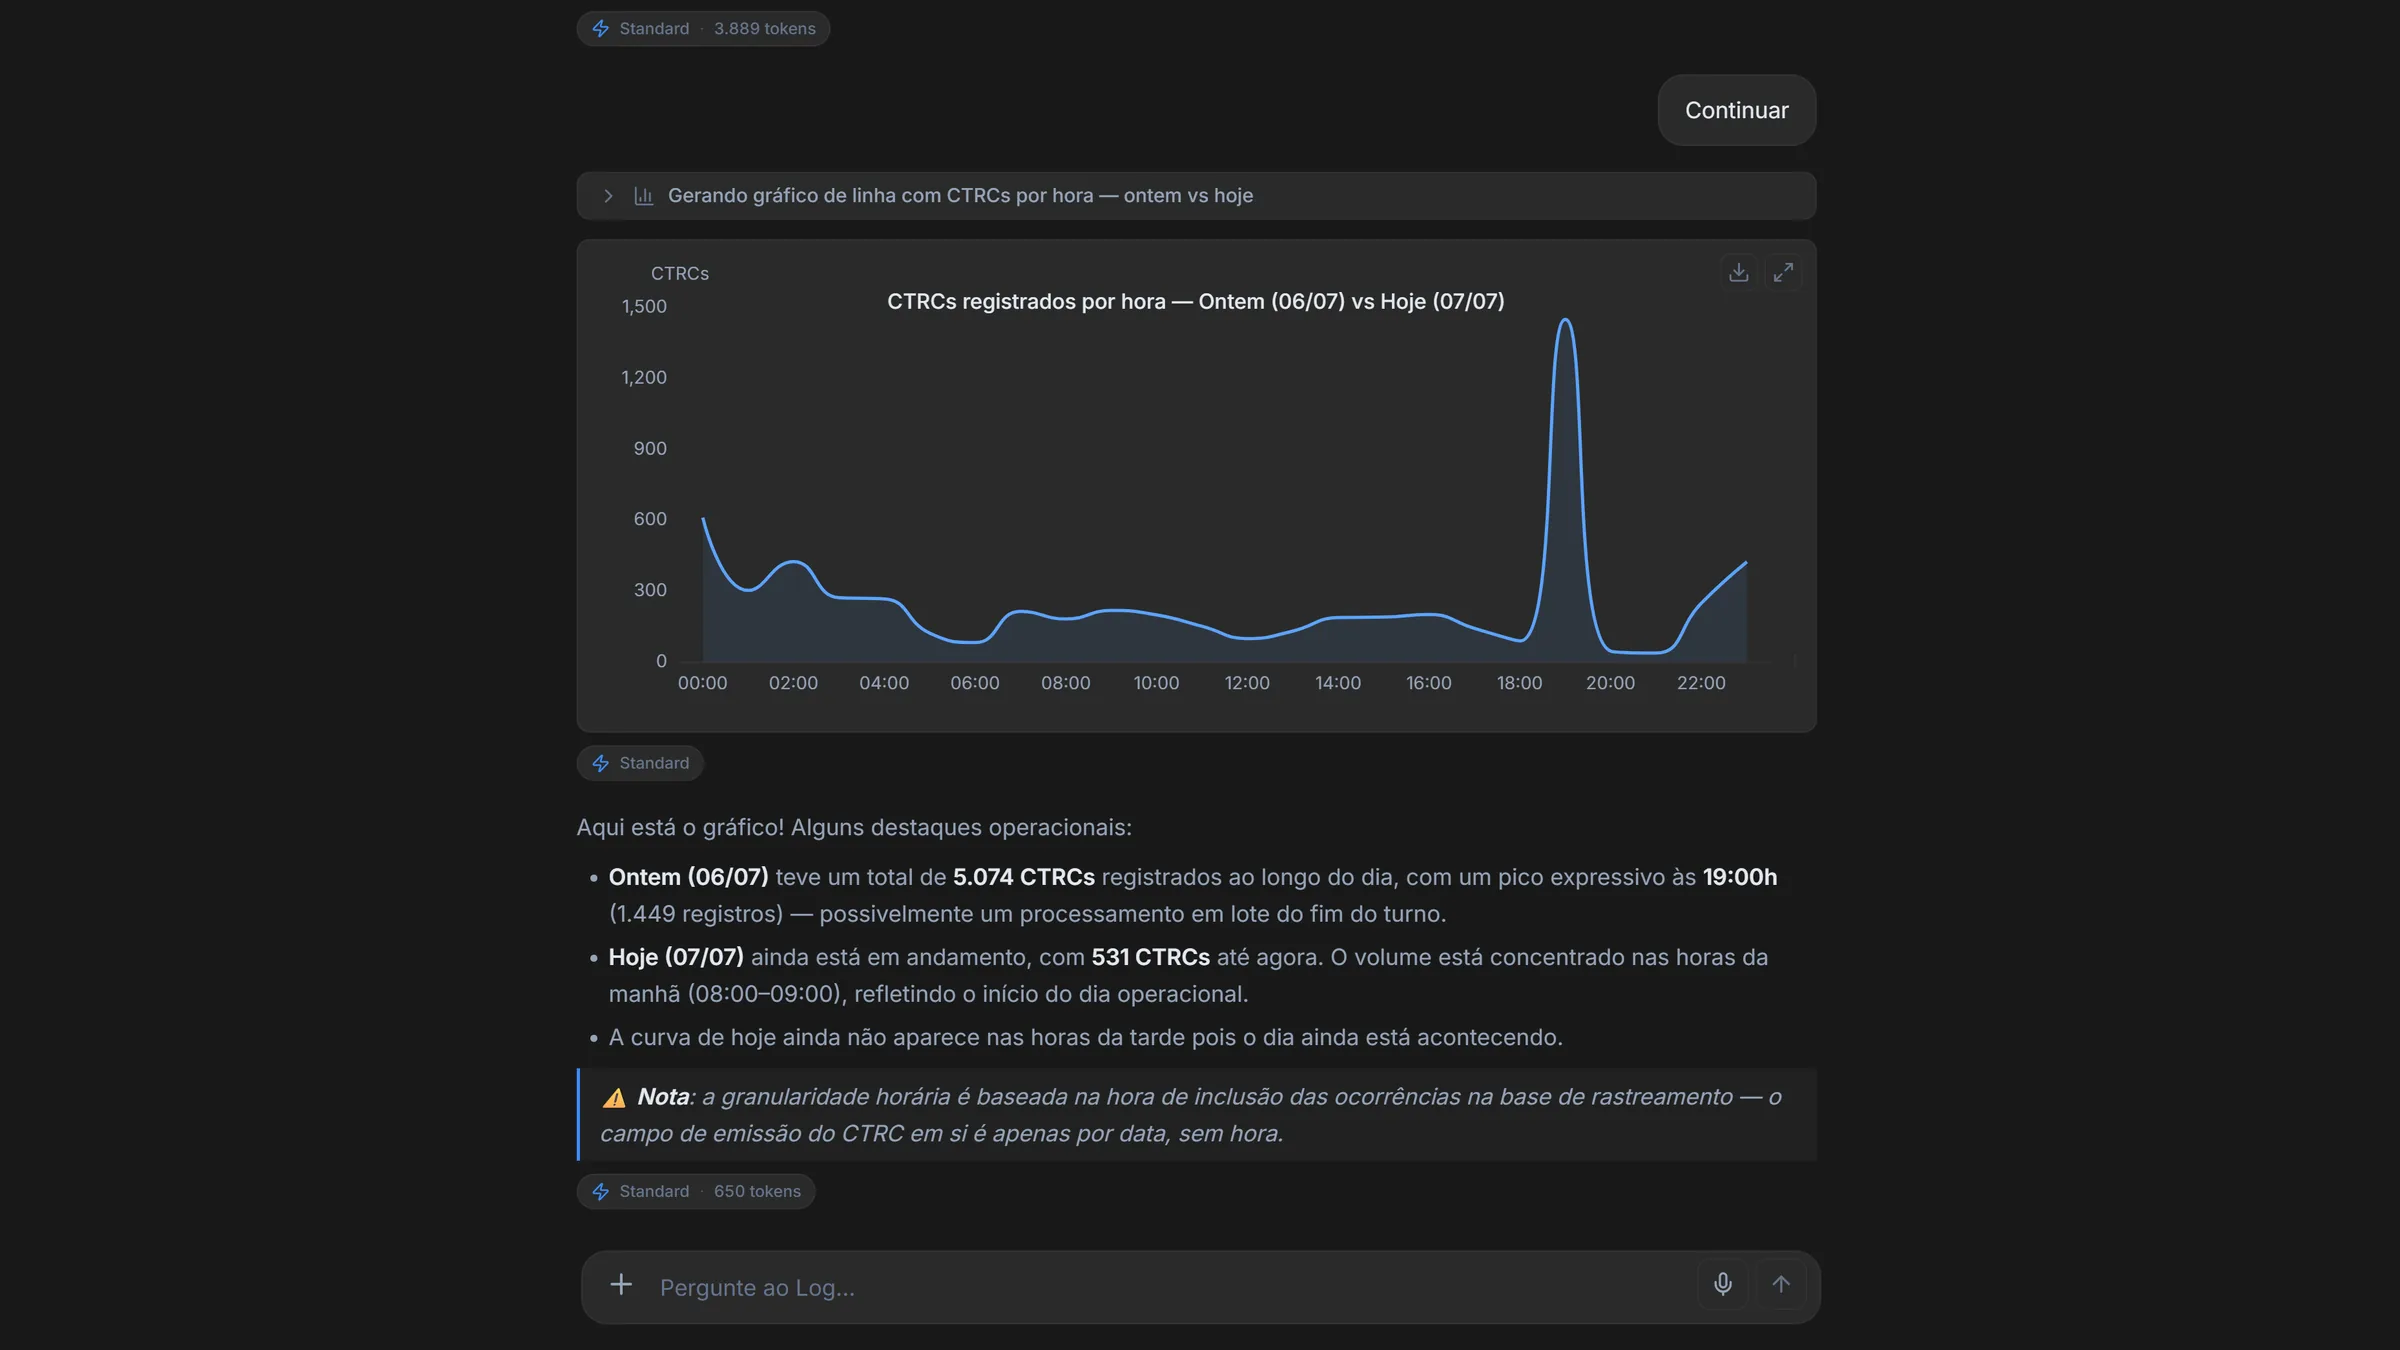This screenshot has width=2400, height=1350.
Task: Click the '08:00' x-axis label
Action: click(1066, 683)
